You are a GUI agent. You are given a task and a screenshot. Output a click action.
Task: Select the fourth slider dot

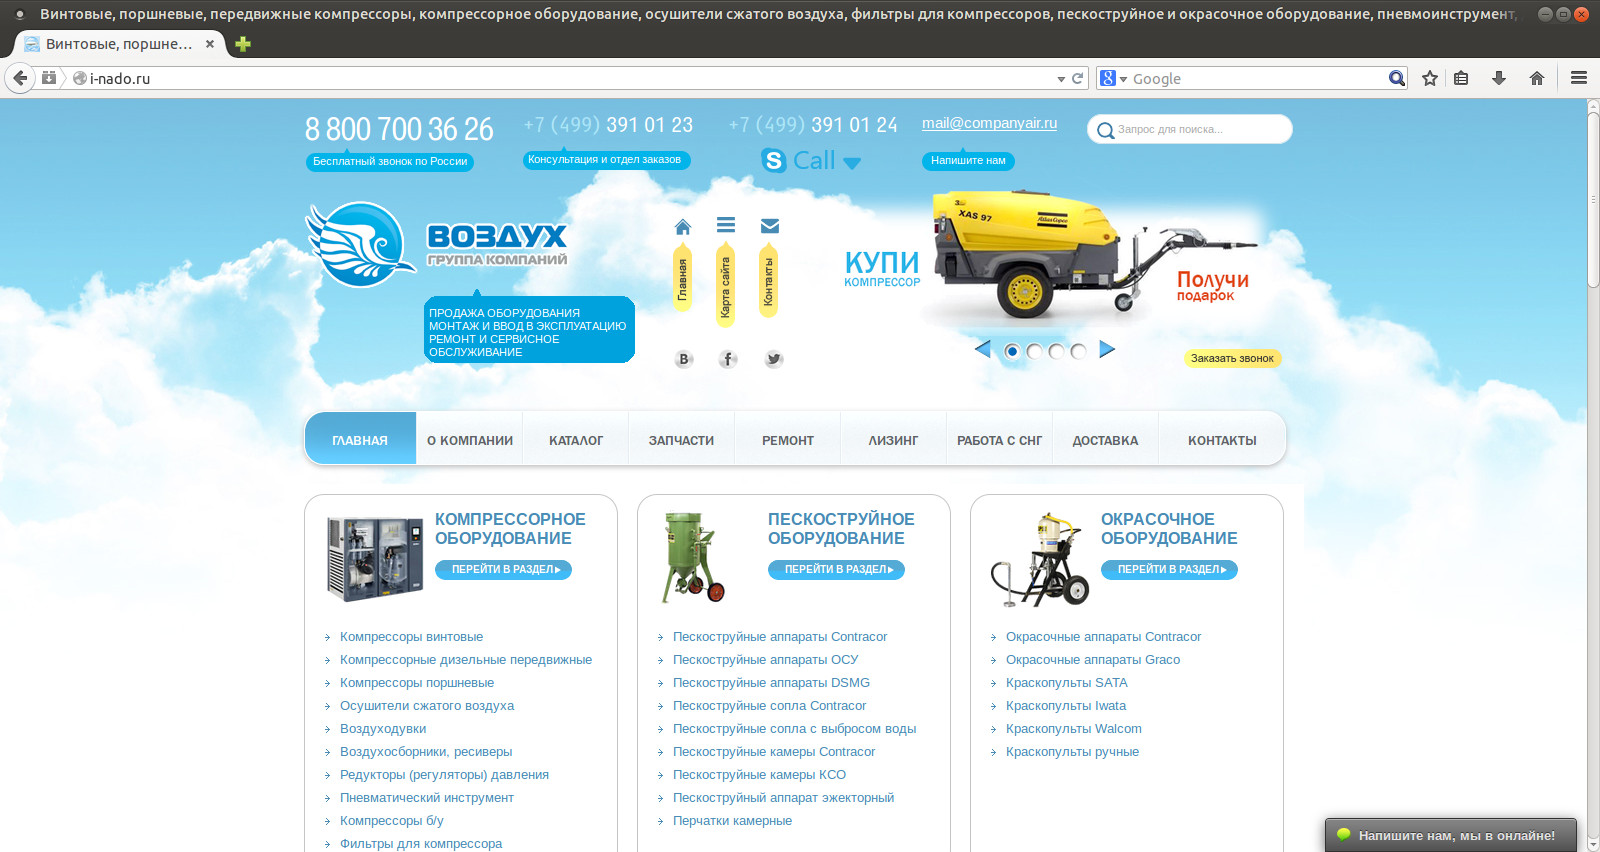click(1078, 351)
